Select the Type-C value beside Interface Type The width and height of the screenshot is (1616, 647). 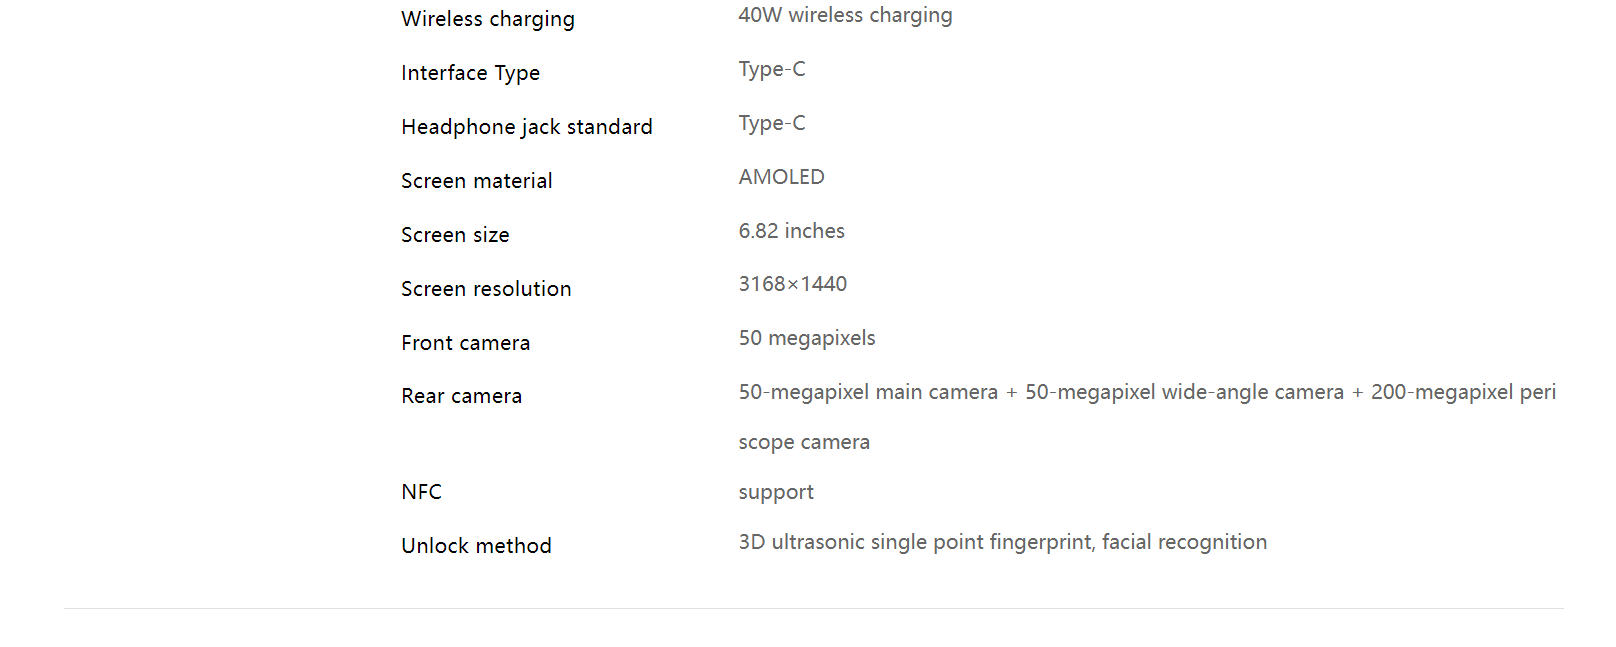point(772,69)
